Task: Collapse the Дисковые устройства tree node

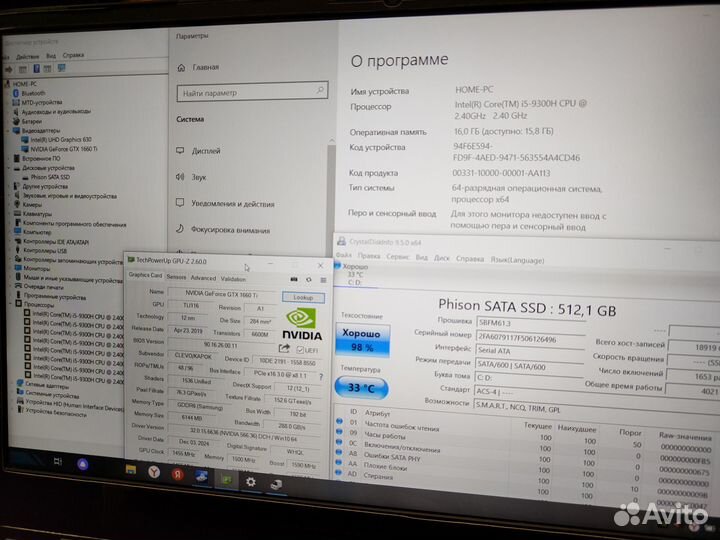Action: tap(9, 168)
